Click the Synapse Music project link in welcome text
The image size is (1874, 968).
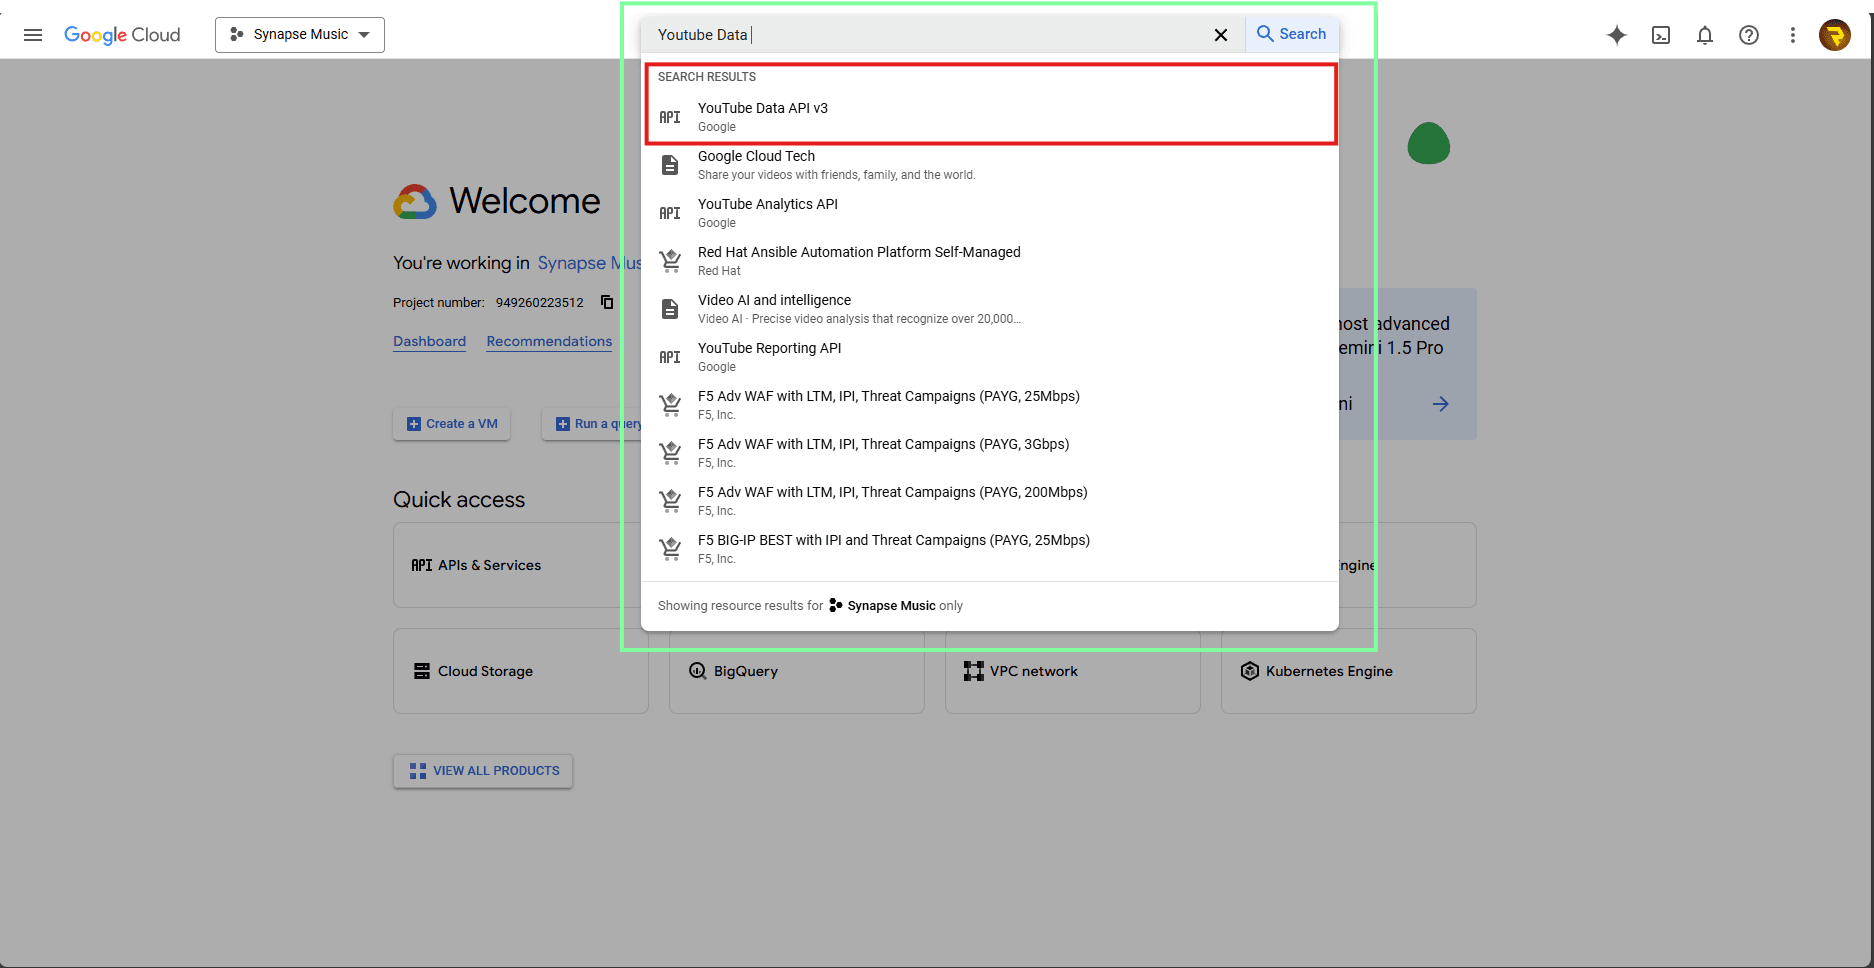tap(589, 263)
